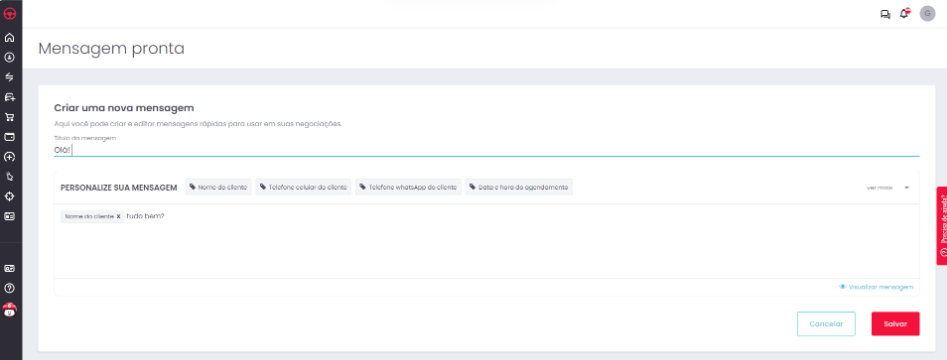Click in the message body text area
947x360 pixels.
point(486,242)
